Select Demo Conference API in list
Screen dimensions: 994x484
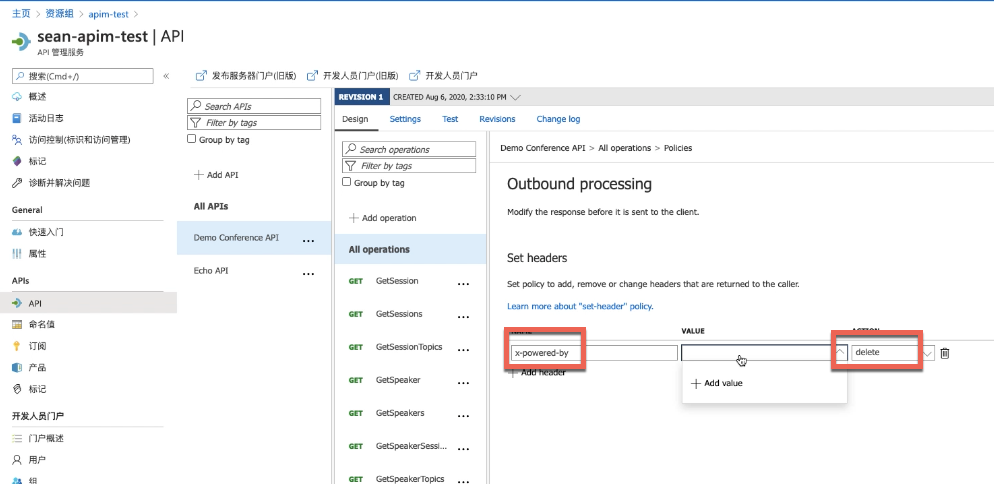click(x=236, y=238)
